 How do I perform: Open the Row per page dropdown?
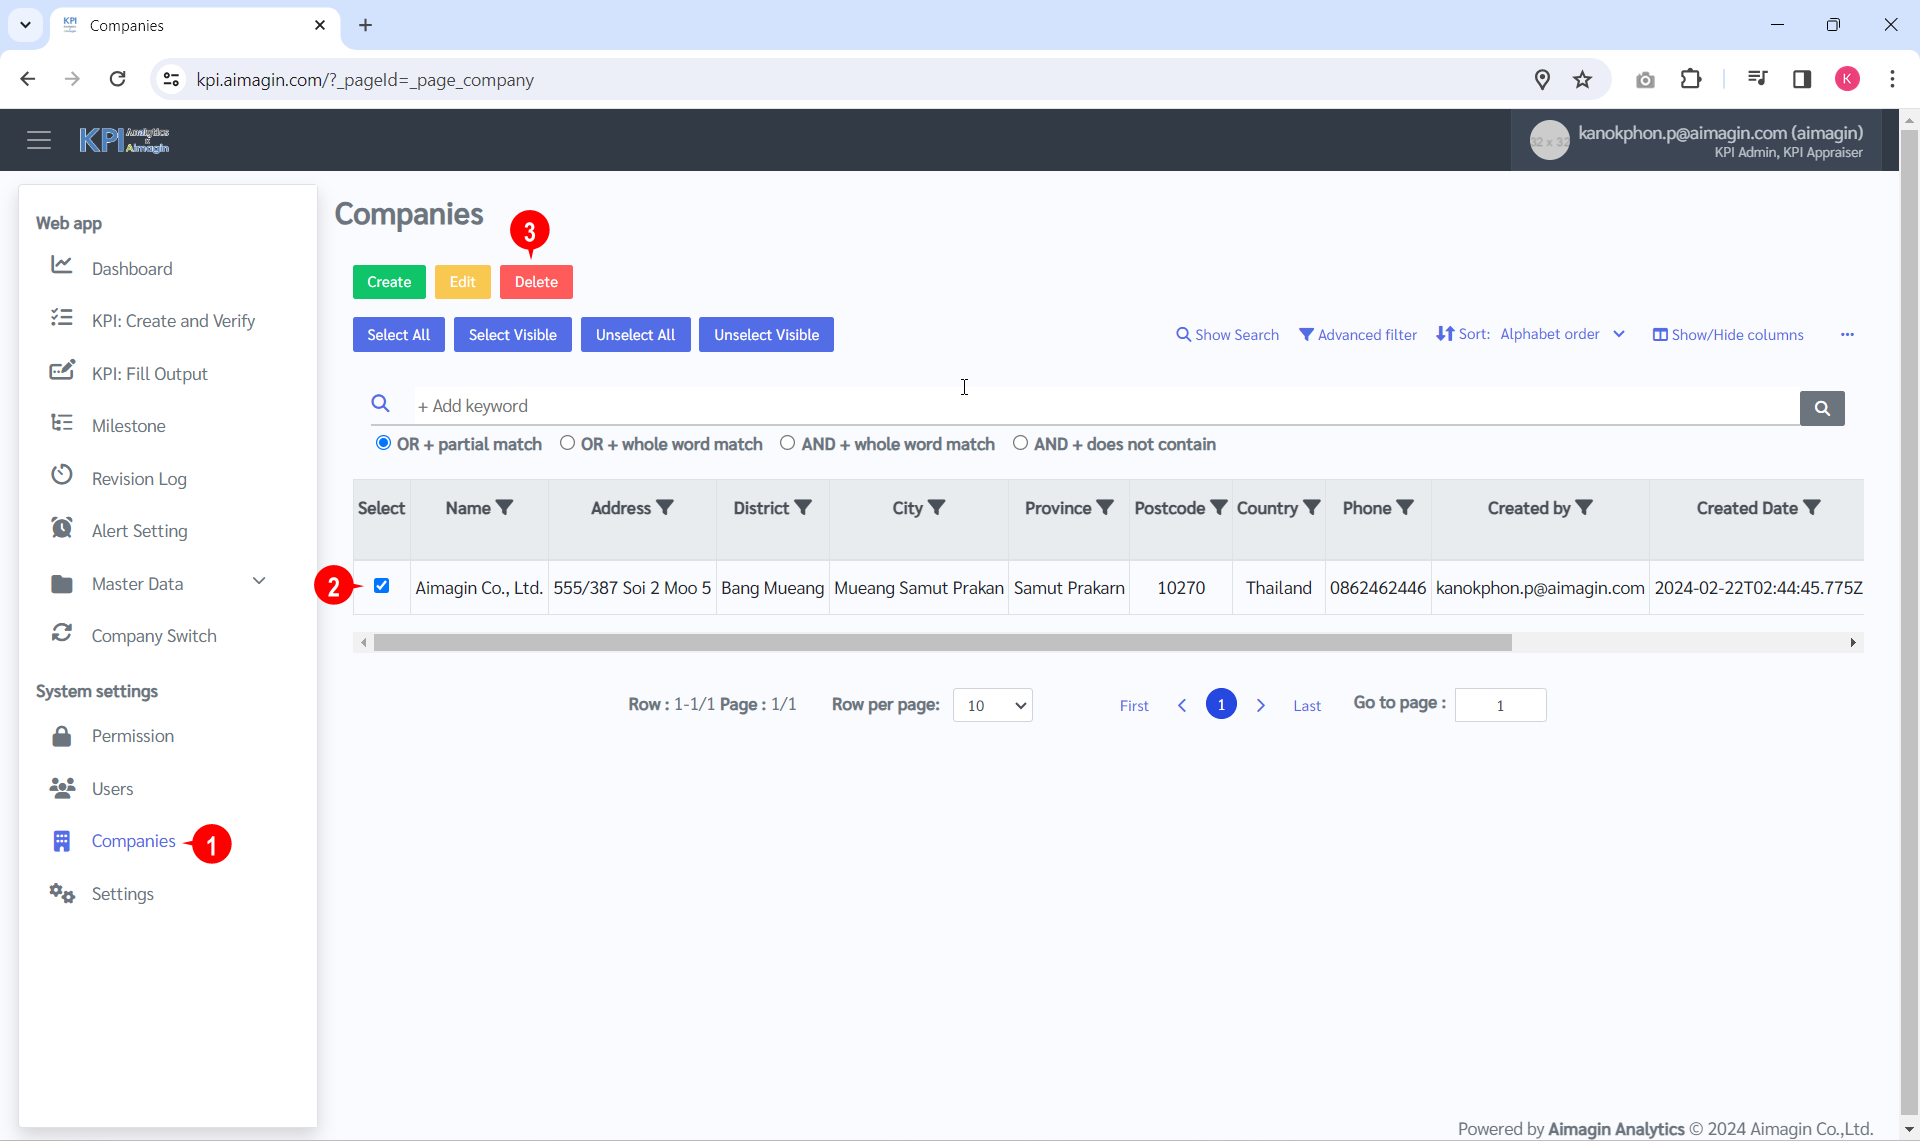click(x=992, y=705)
